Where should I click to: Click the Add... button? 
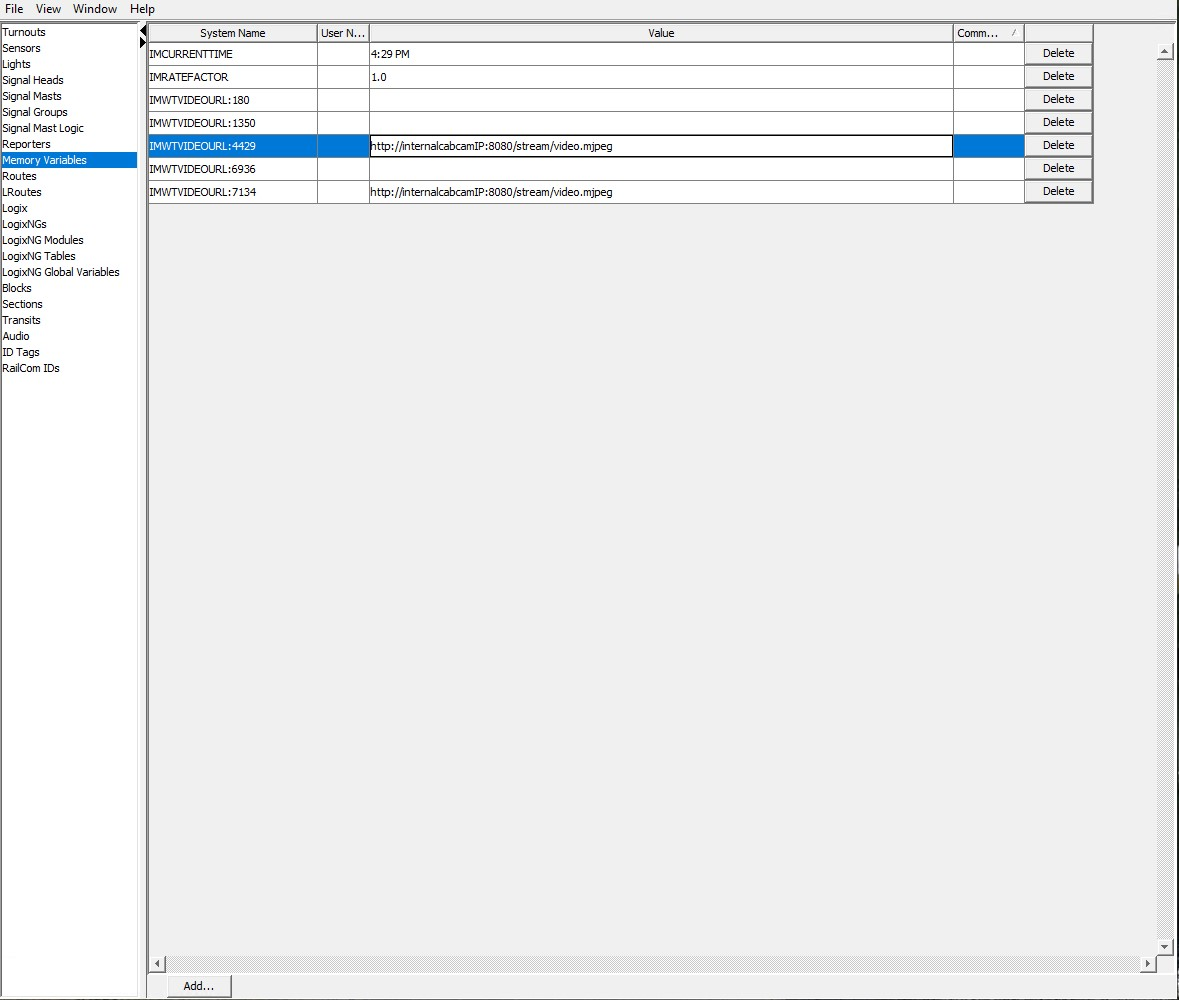pyautogui.click(x=198, y=985)
